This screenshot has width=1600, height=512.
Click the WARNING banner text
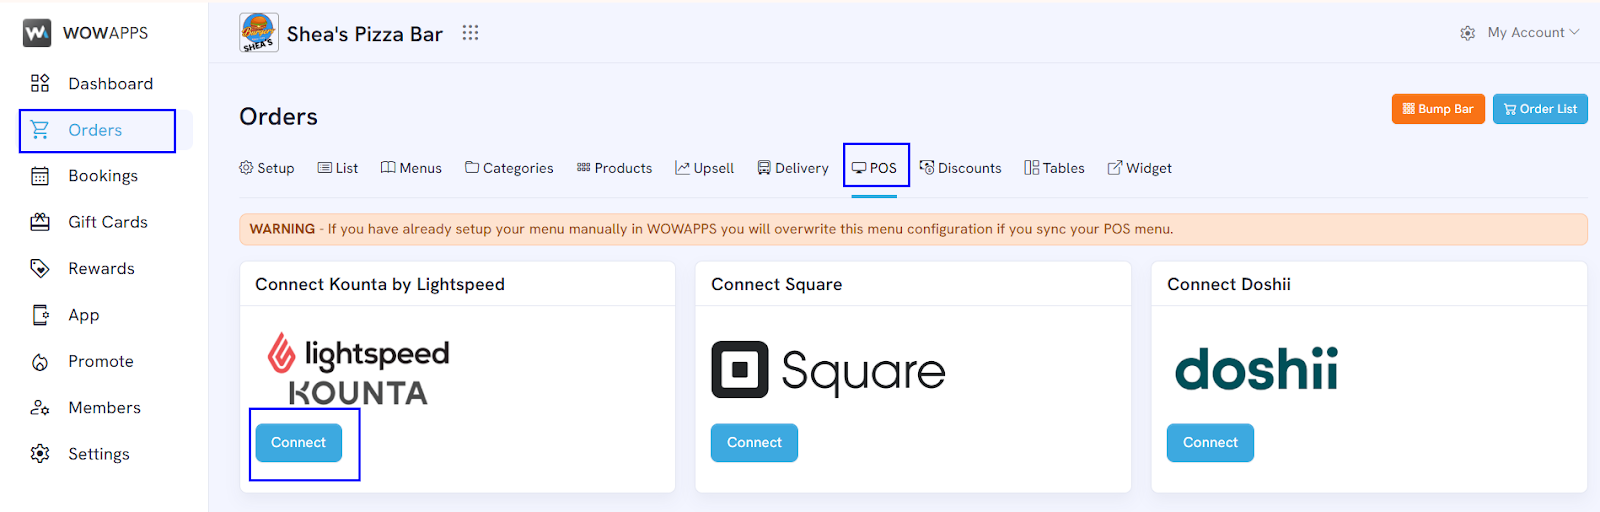[x=711, y=229]
